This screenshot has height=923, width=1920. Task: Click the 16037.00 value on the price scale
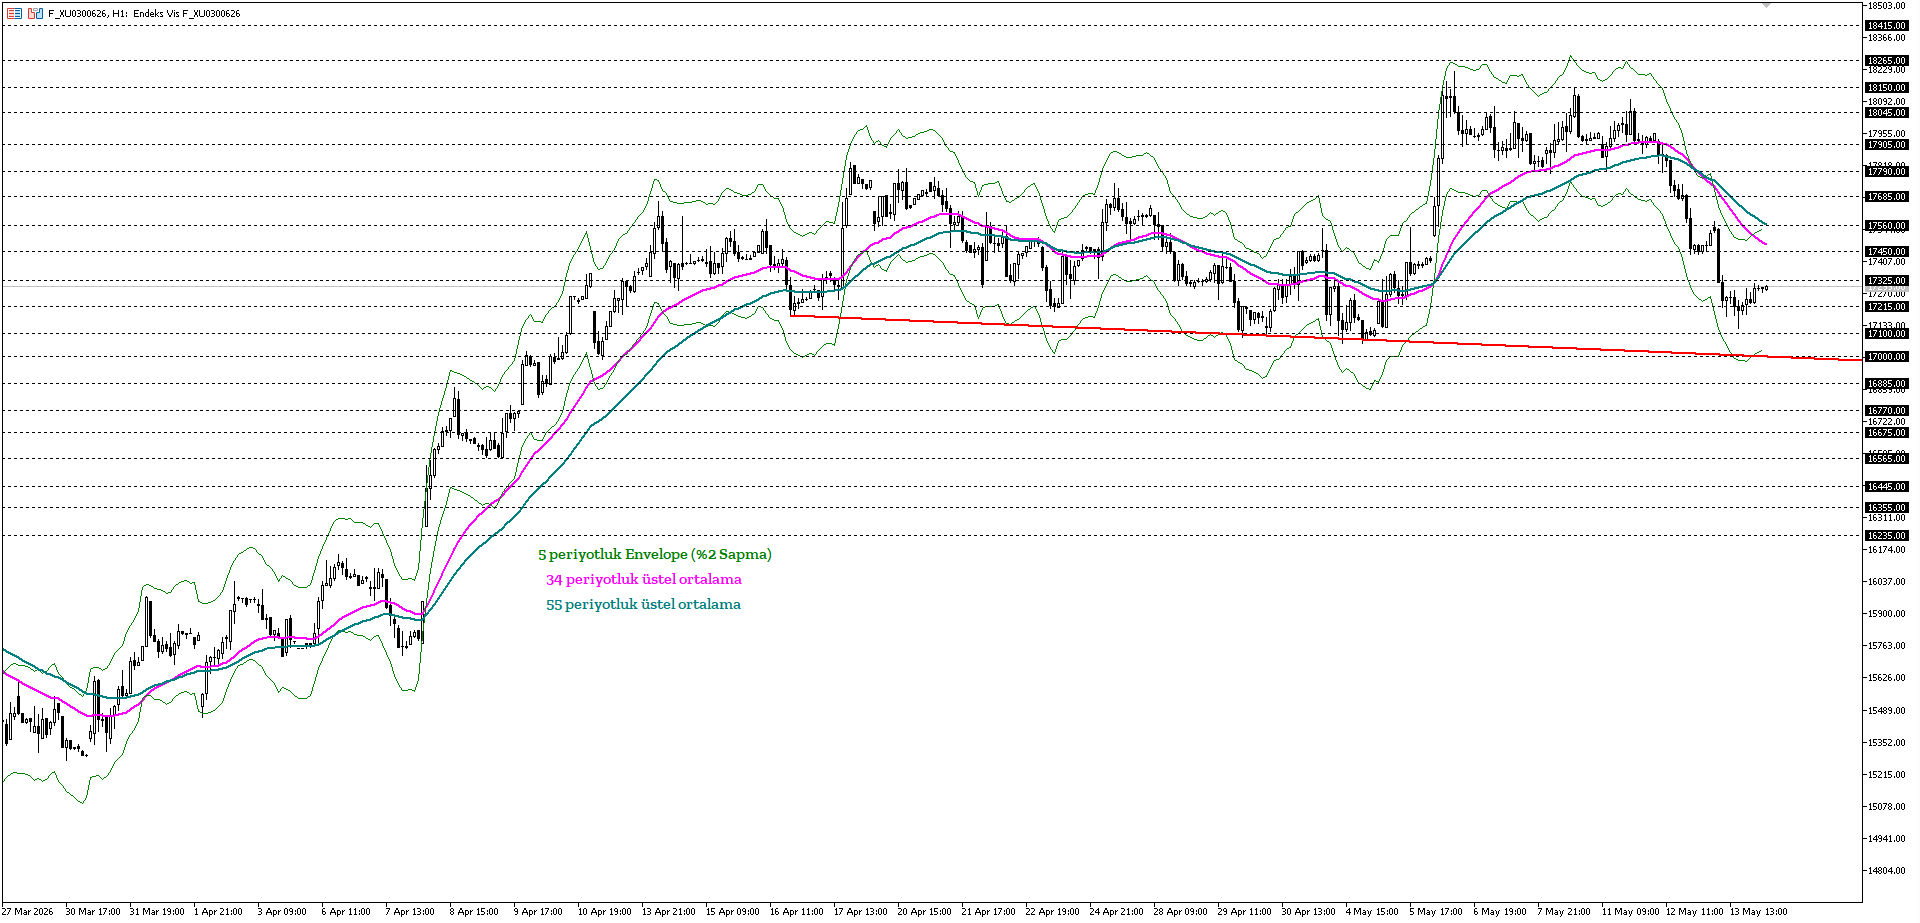1886,582
